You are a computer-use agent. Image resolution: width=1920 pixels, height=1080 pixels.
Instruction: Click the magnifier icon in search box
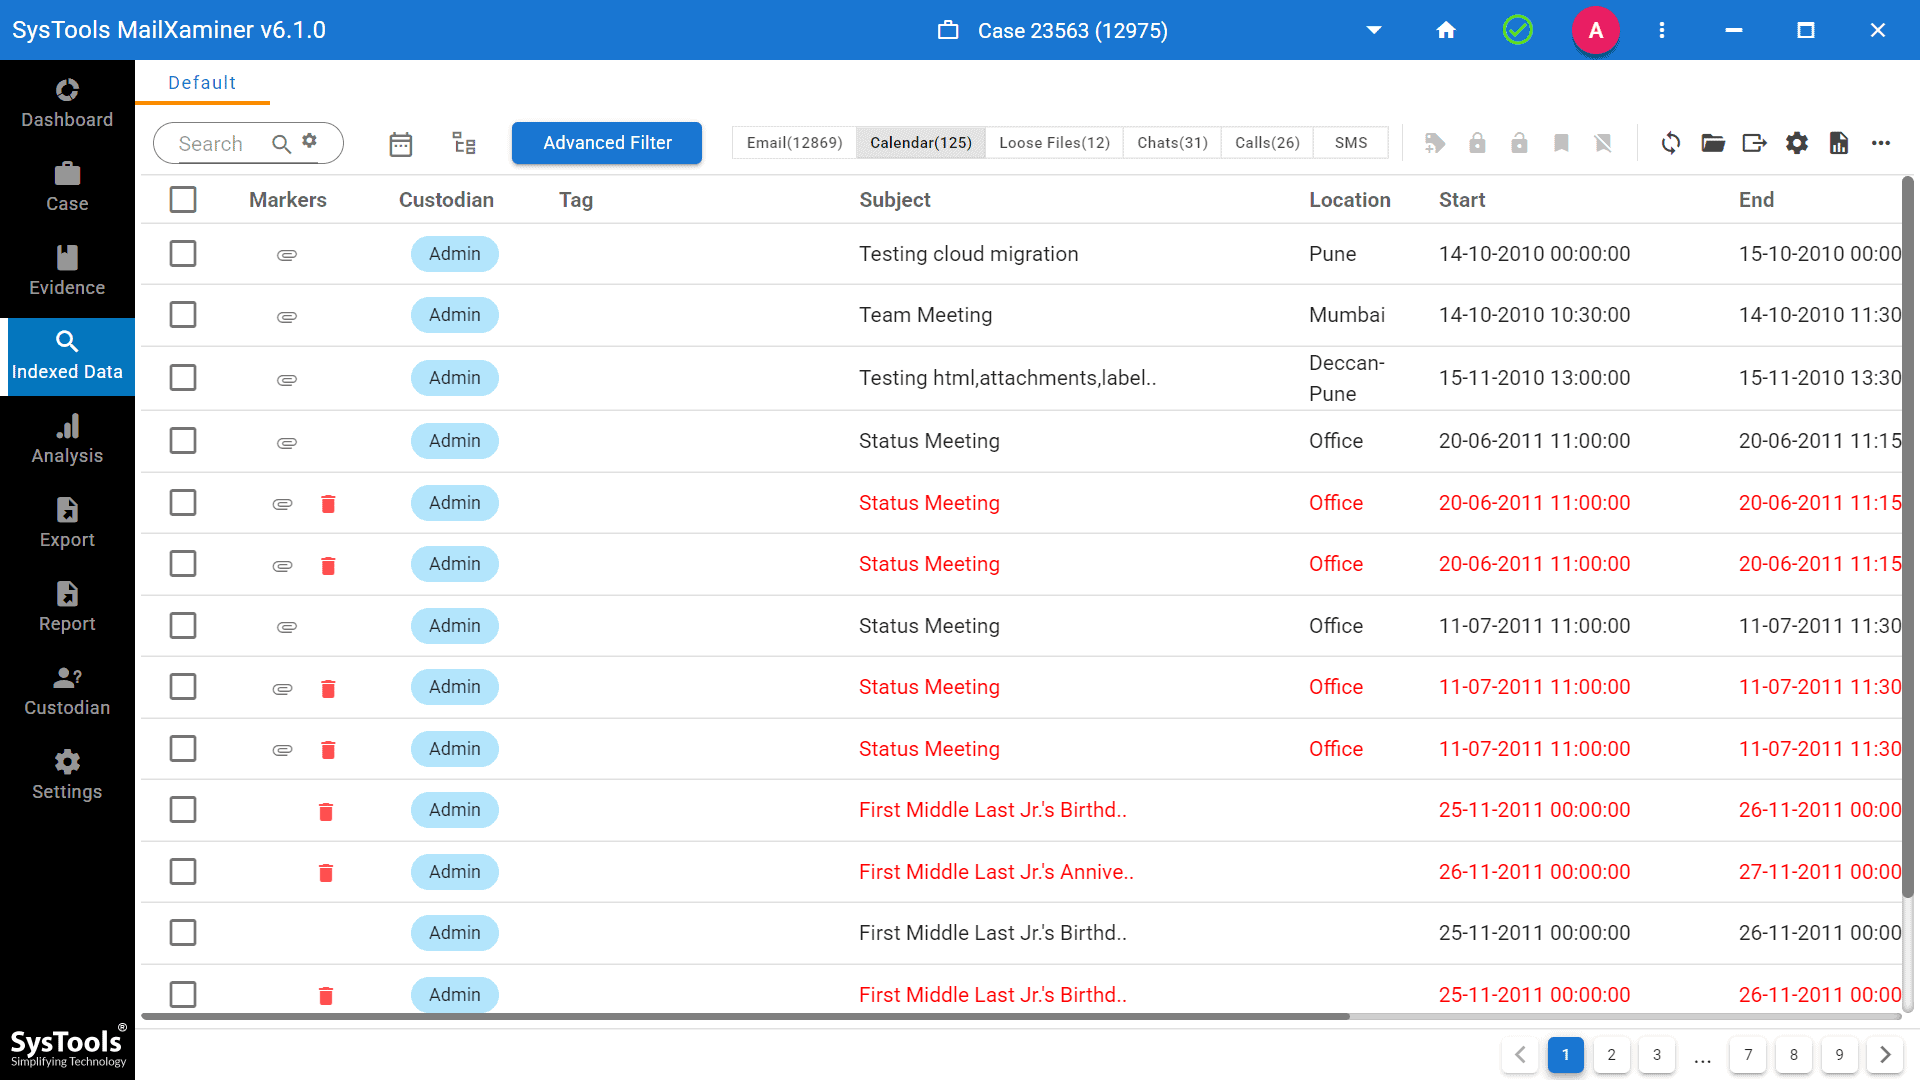coord(281,144)
